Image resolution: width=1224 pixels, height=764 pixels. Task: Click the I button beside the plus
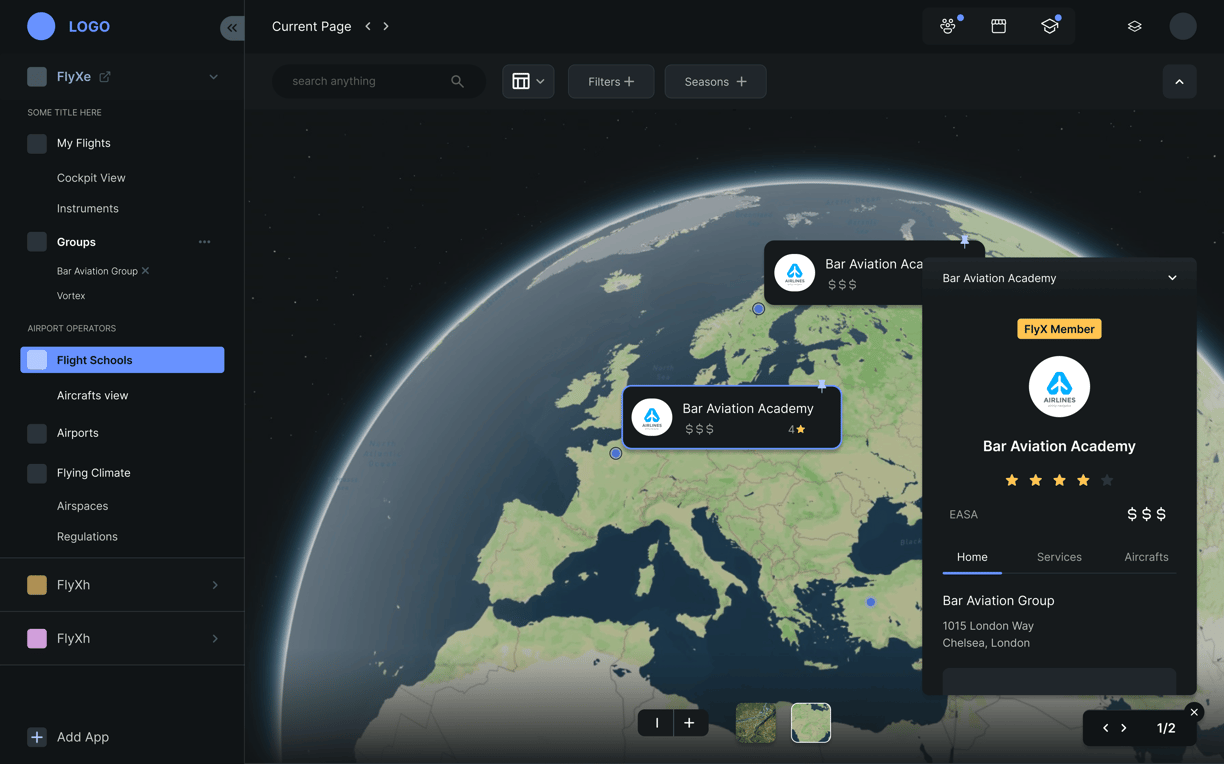(x=656, y=723)
